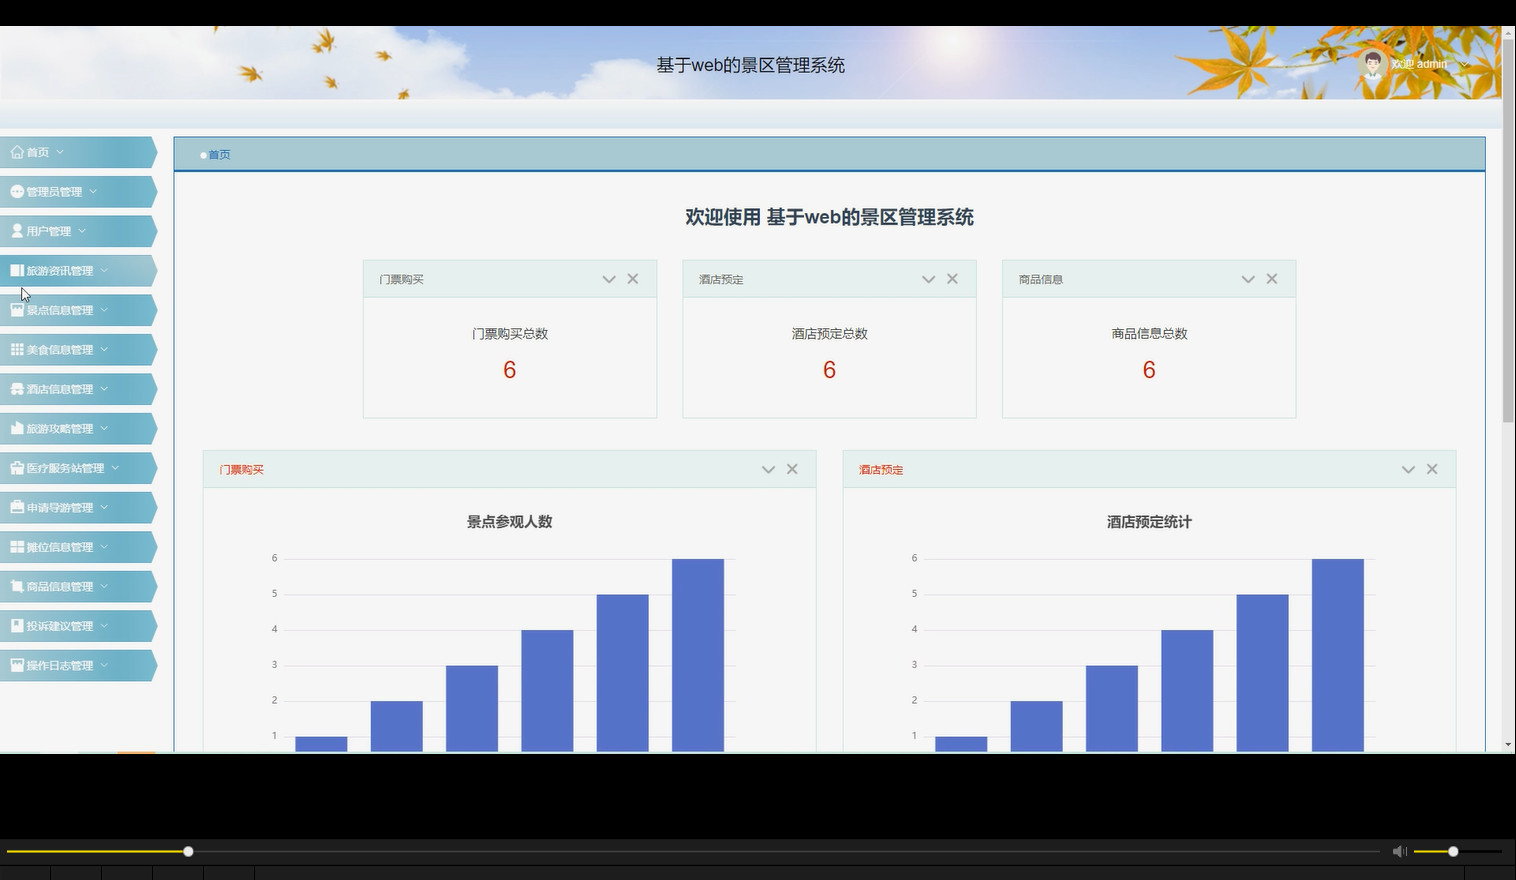Collapse the 门票购买 summary card
This screenshot has height=880, width=1516.
608,279
